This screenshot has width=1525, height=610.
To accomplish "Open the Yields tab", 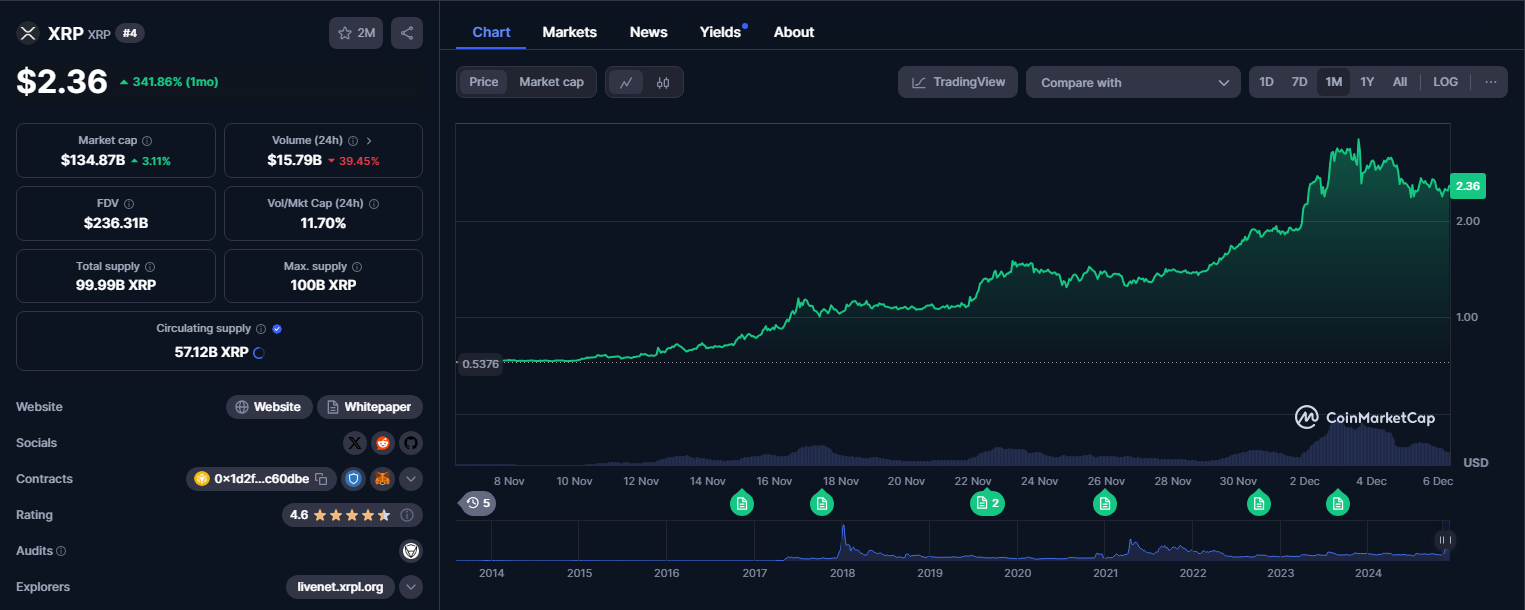I will pyautogui.click(x=720, y=32).
